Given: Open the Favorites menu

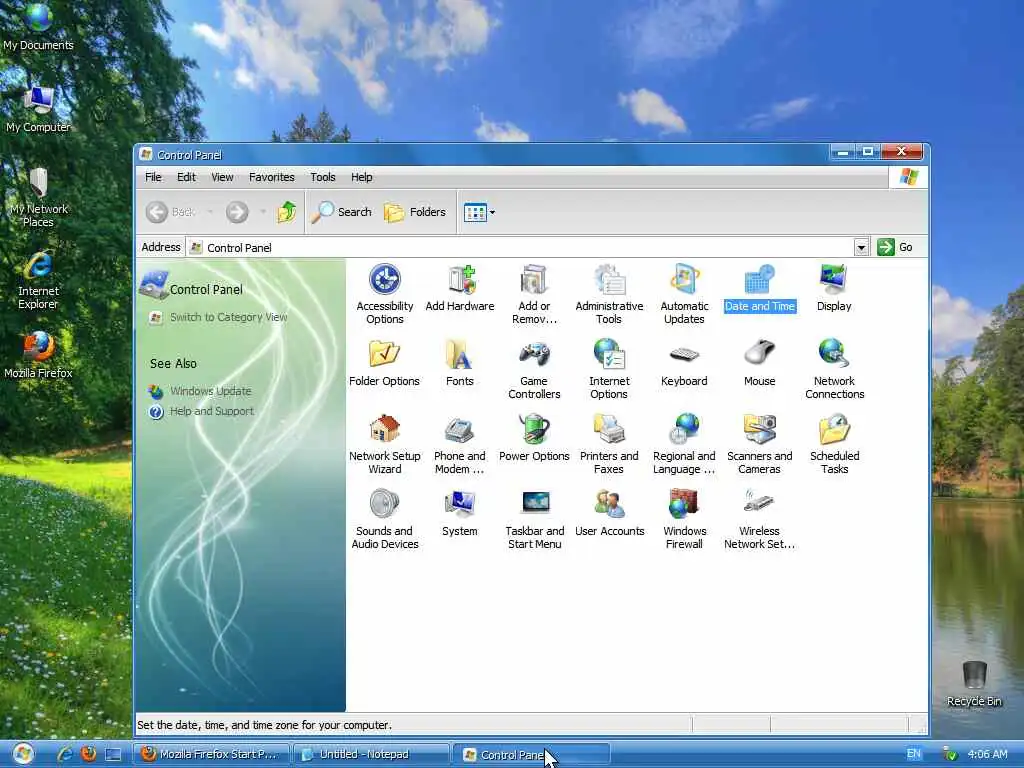Looking at the screenshot, I should [272, 177].
